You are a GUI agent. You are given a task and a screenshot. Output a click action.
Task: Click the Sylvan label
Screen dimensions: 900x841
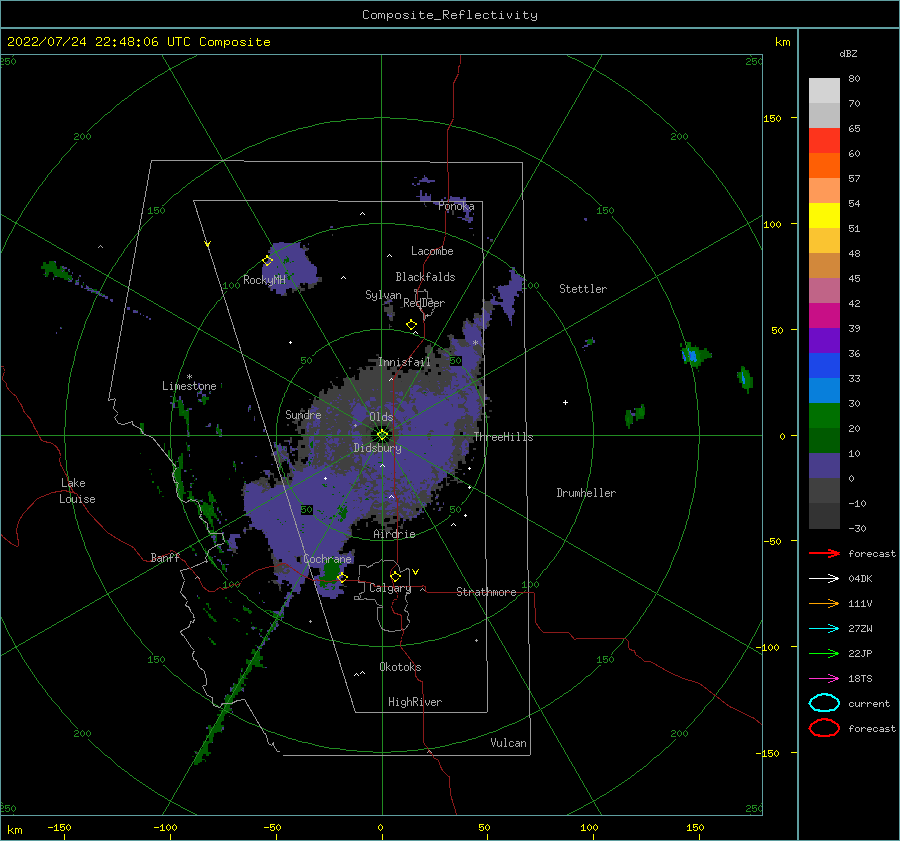click(x=383, y=295)
